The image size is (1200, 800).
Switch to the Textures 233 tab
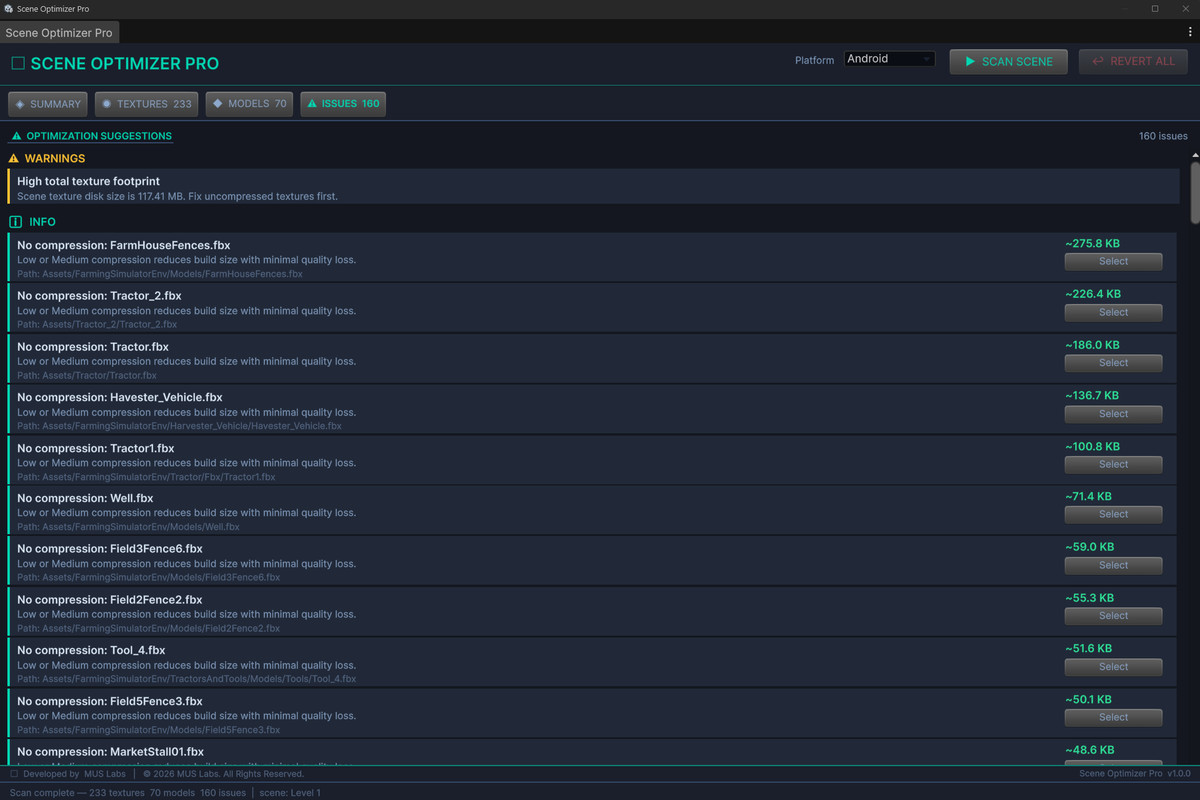coord(147,104)
